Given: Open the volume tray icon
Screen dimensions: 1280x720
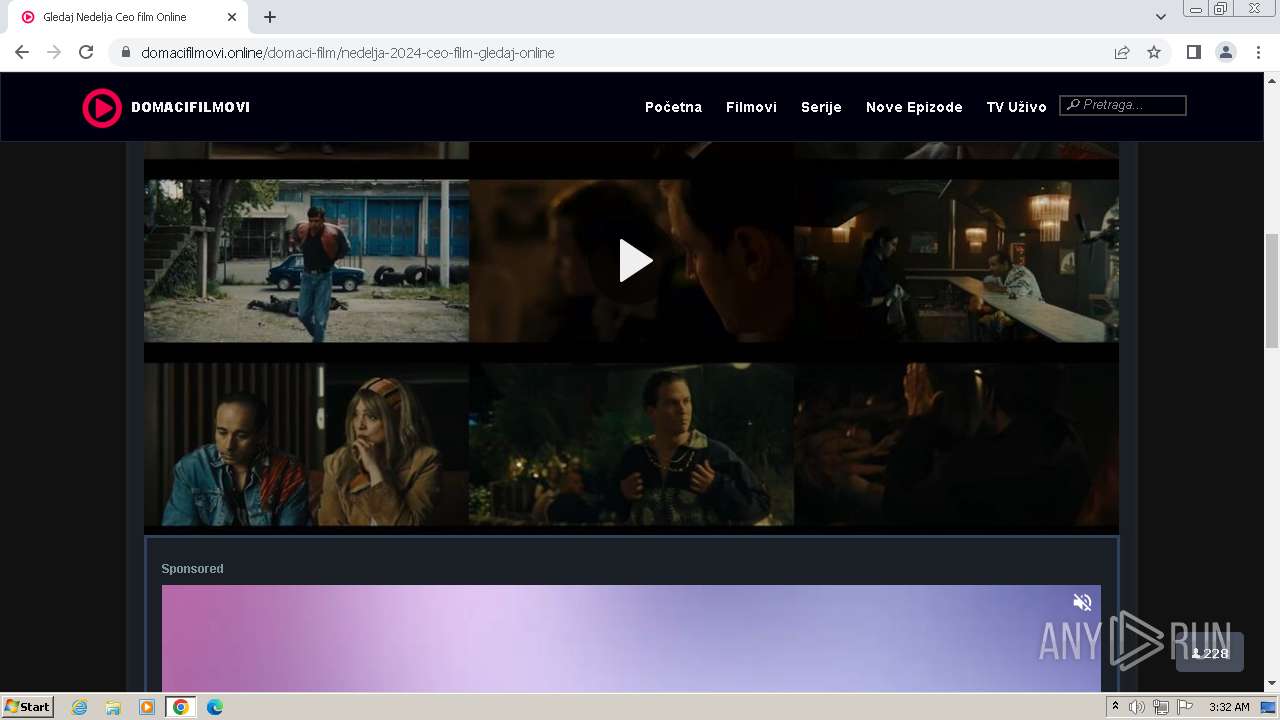Looking at the screenshot, I should (1137, 707).
